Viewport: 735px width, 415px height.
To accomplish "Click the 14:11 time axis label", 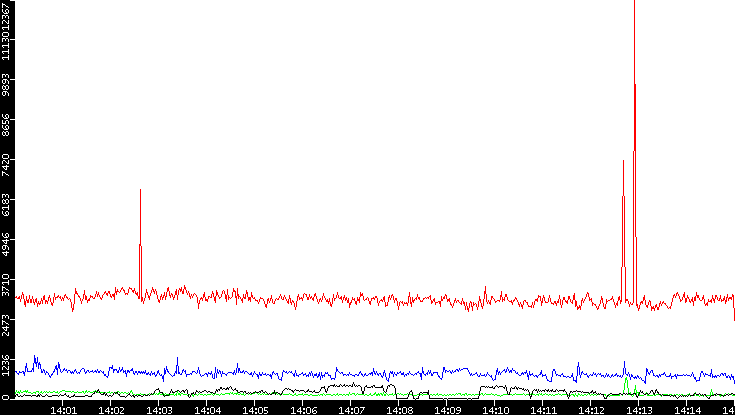I will (542, 410).
